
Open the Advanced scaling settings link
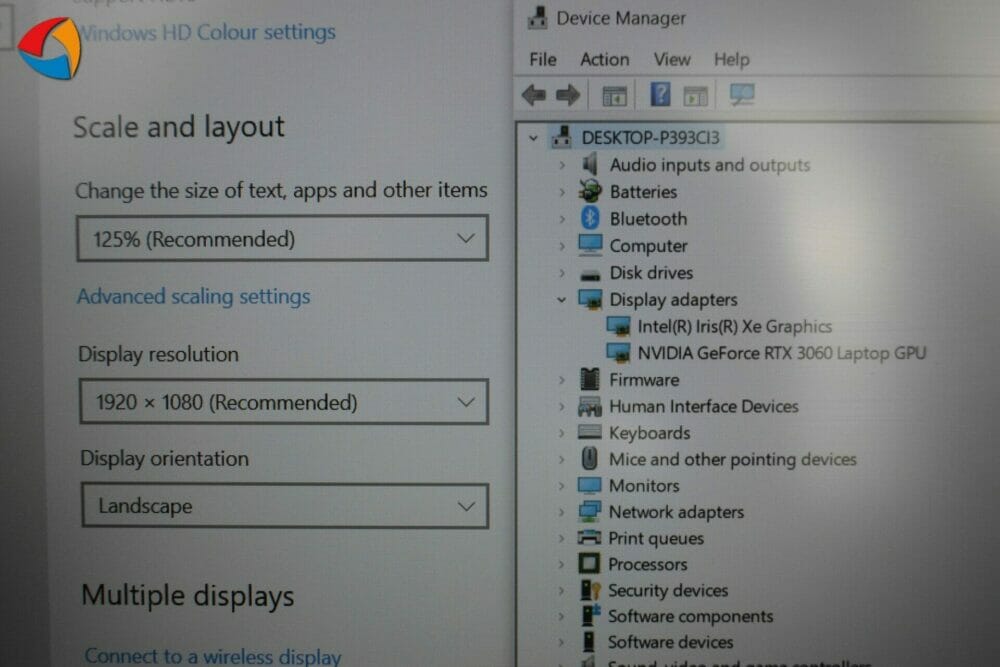coord(193,297)
